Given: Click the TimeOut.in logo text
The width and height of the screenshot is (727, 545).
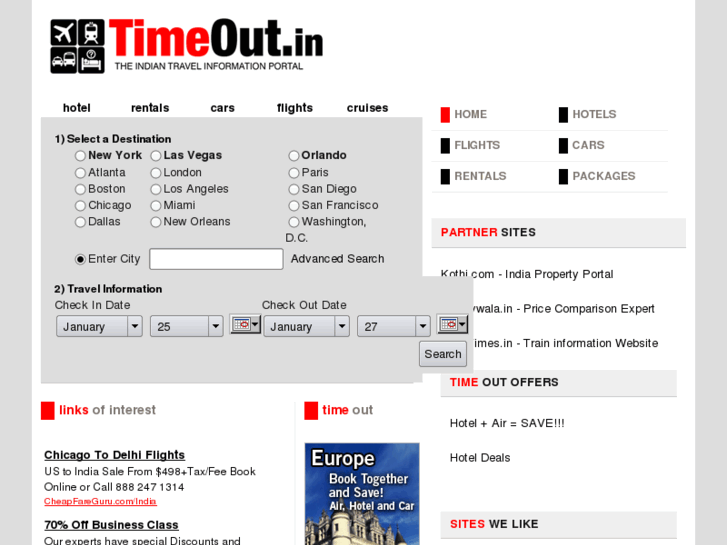Looking at the screenshot, I should click(x=216, y=38).
